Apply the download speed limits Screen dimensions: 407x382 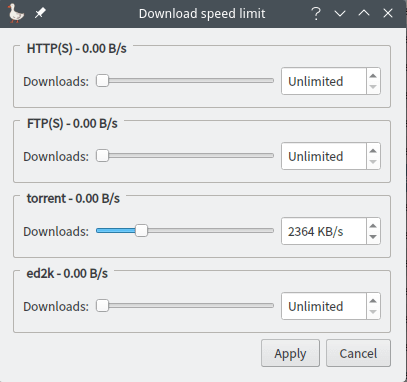(x=290, y=353)
